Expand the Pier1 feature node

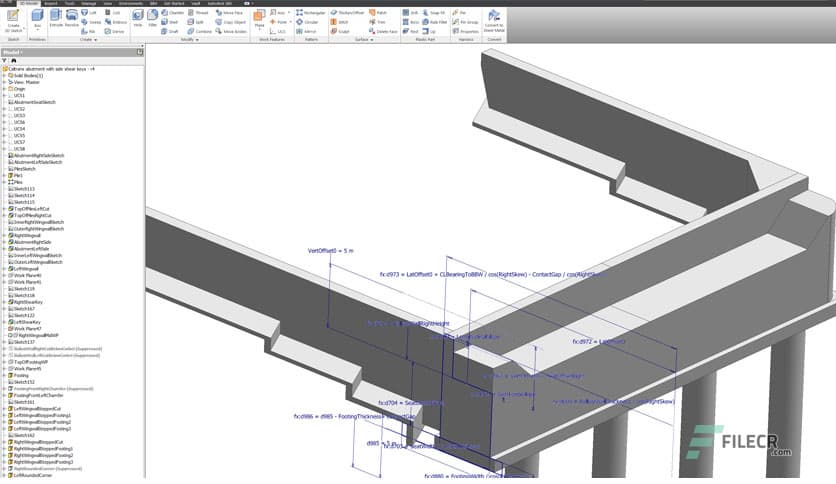[4, 175]
